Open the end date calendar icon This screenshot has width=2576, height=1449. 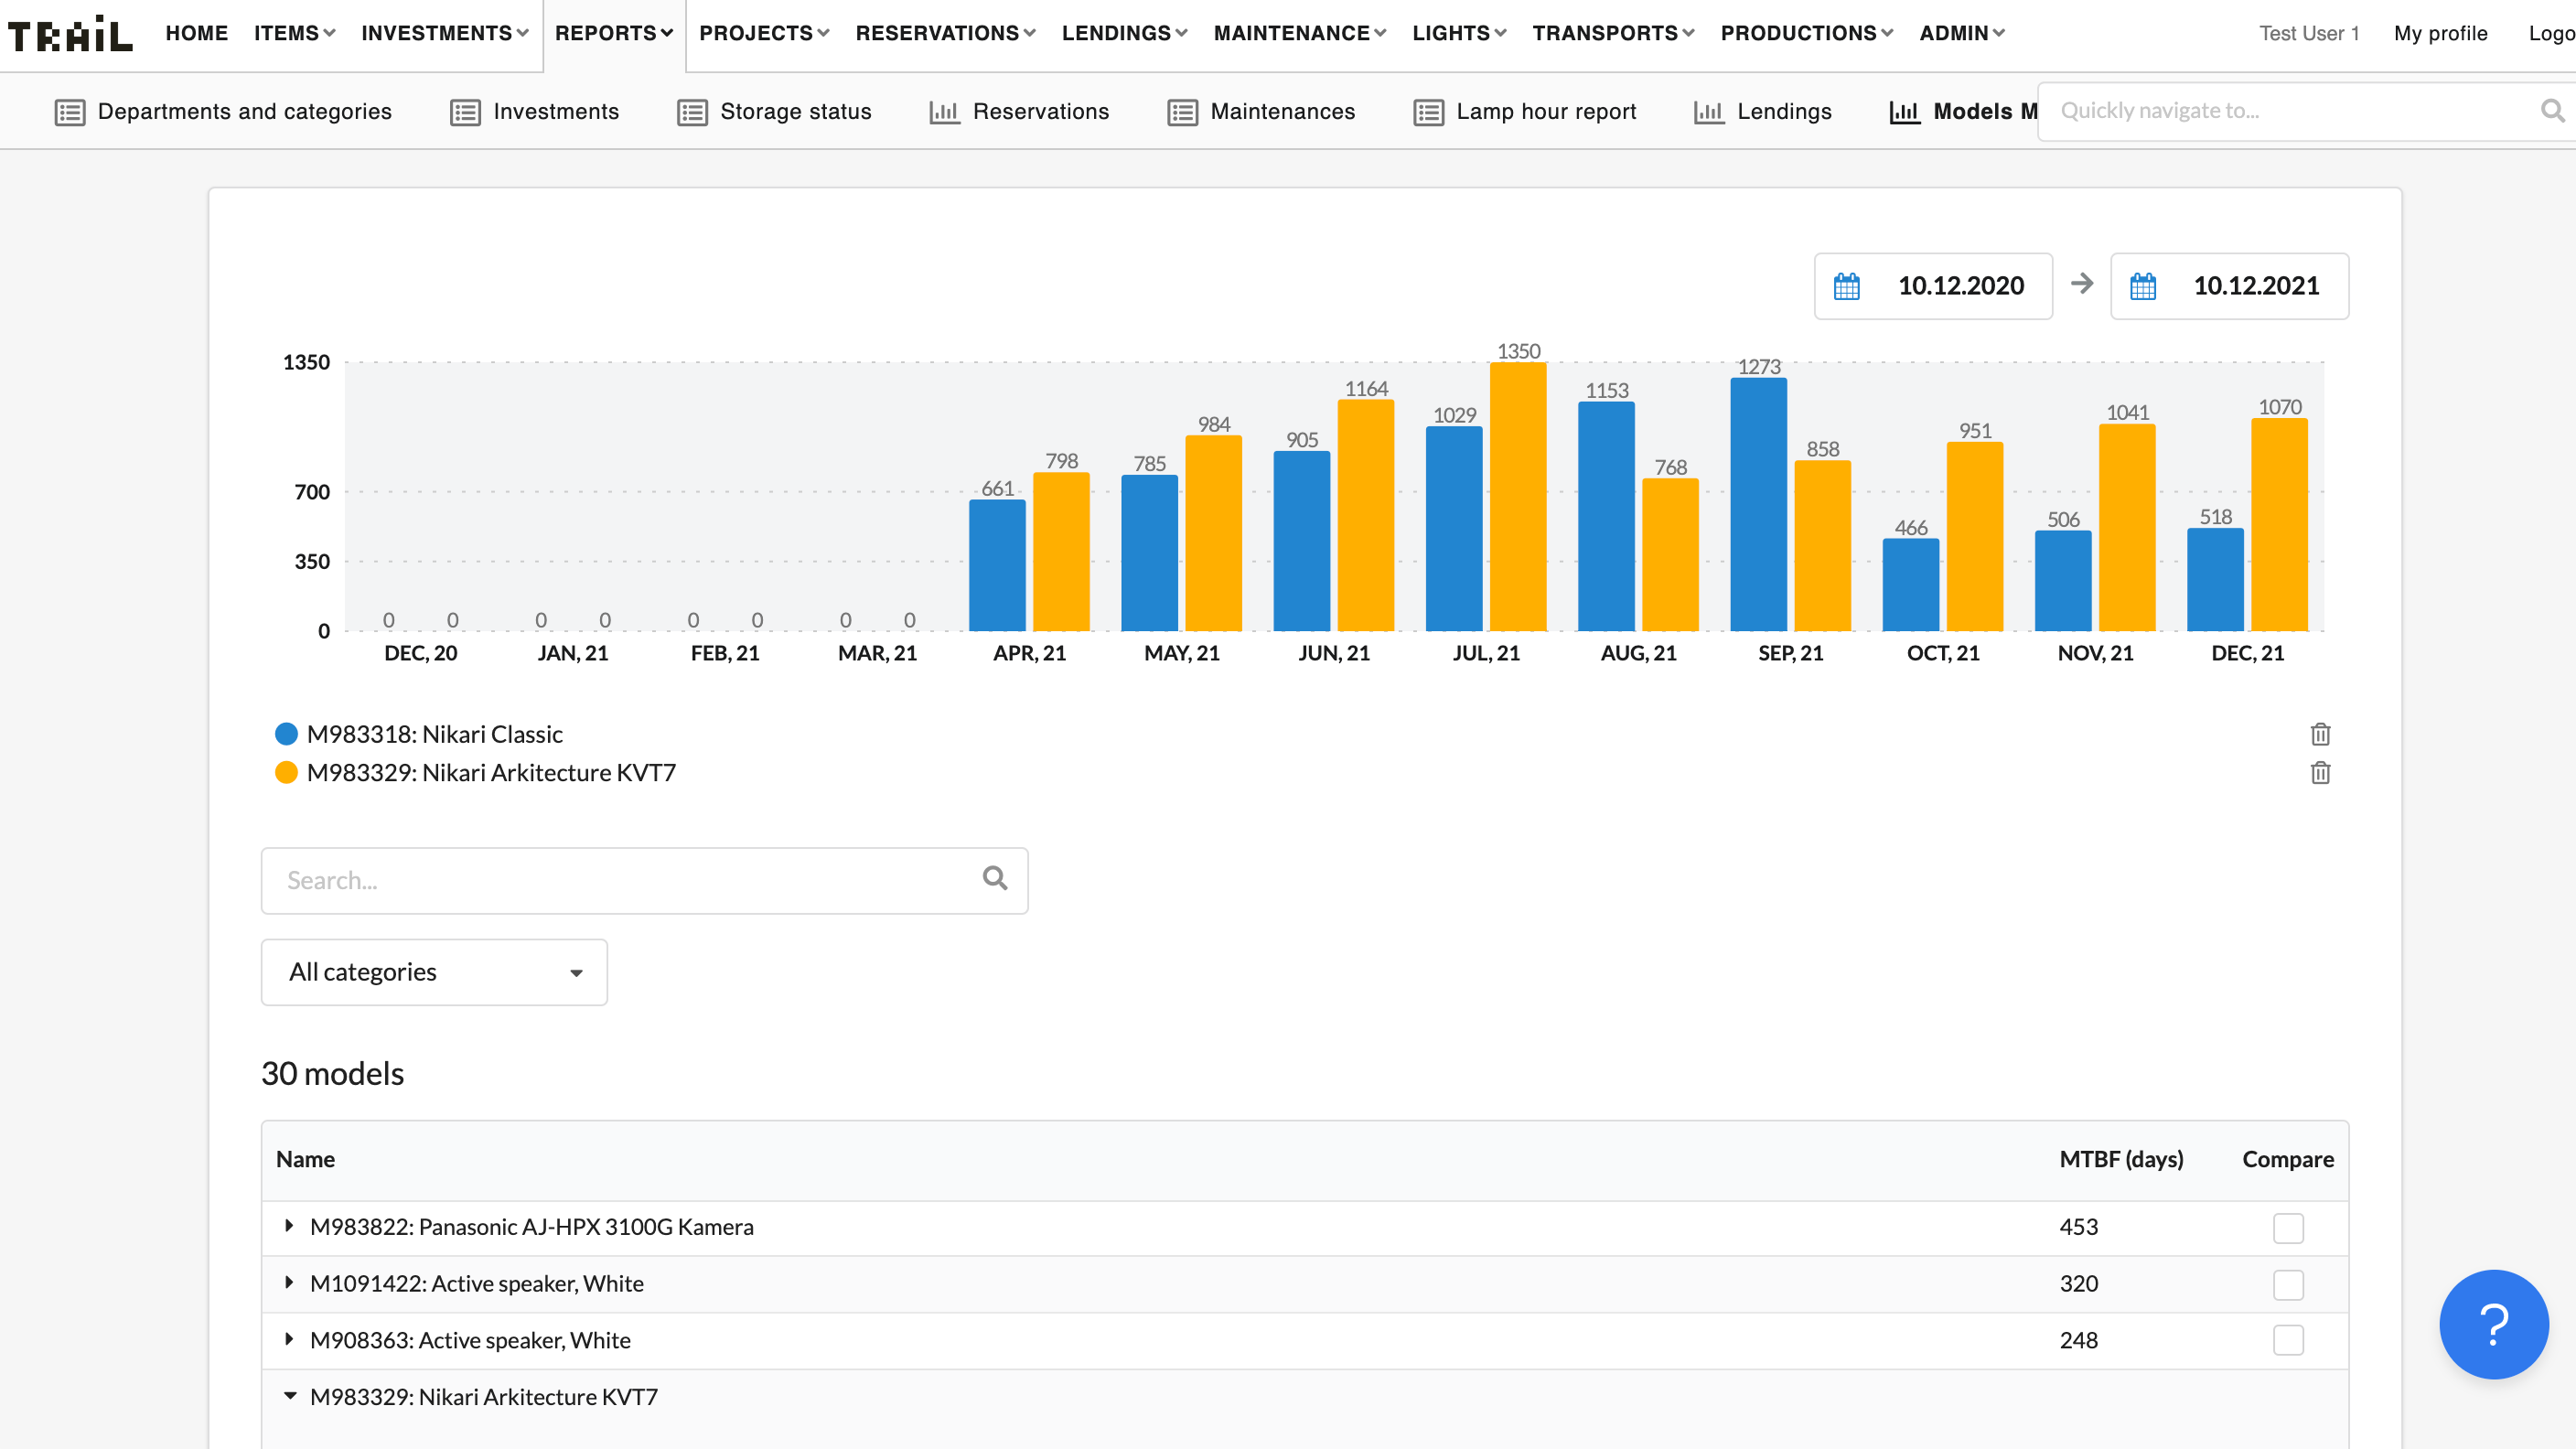[x=2143, y=286]
